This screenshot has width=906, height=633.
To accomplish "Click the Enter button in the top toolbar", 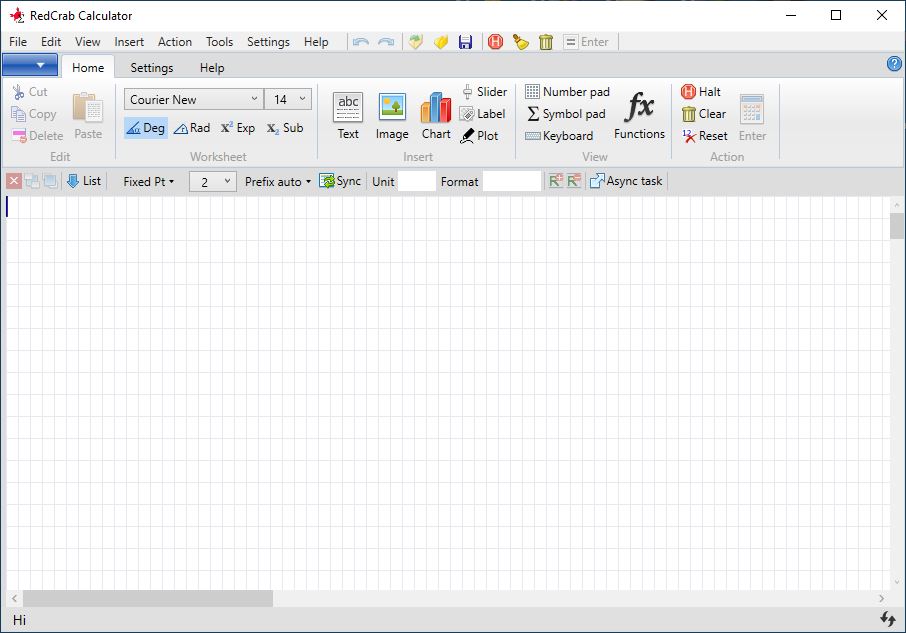I will (587, 42).
